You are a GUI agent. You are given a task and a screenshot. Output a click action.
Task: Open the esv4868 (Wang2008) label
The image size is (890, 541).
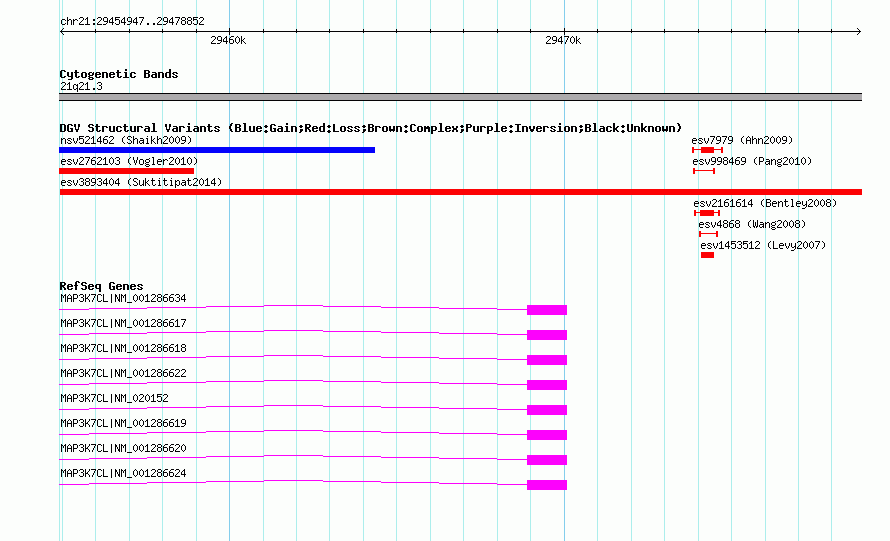point(752,224)
